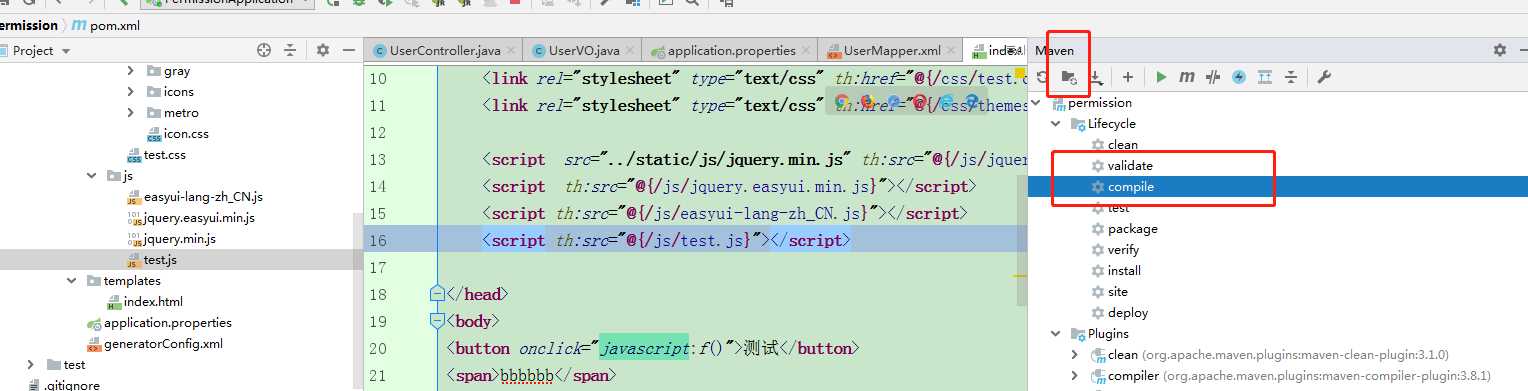Expand the icons folder
This screenshot has width=1528, height=391.
point(131,92)
